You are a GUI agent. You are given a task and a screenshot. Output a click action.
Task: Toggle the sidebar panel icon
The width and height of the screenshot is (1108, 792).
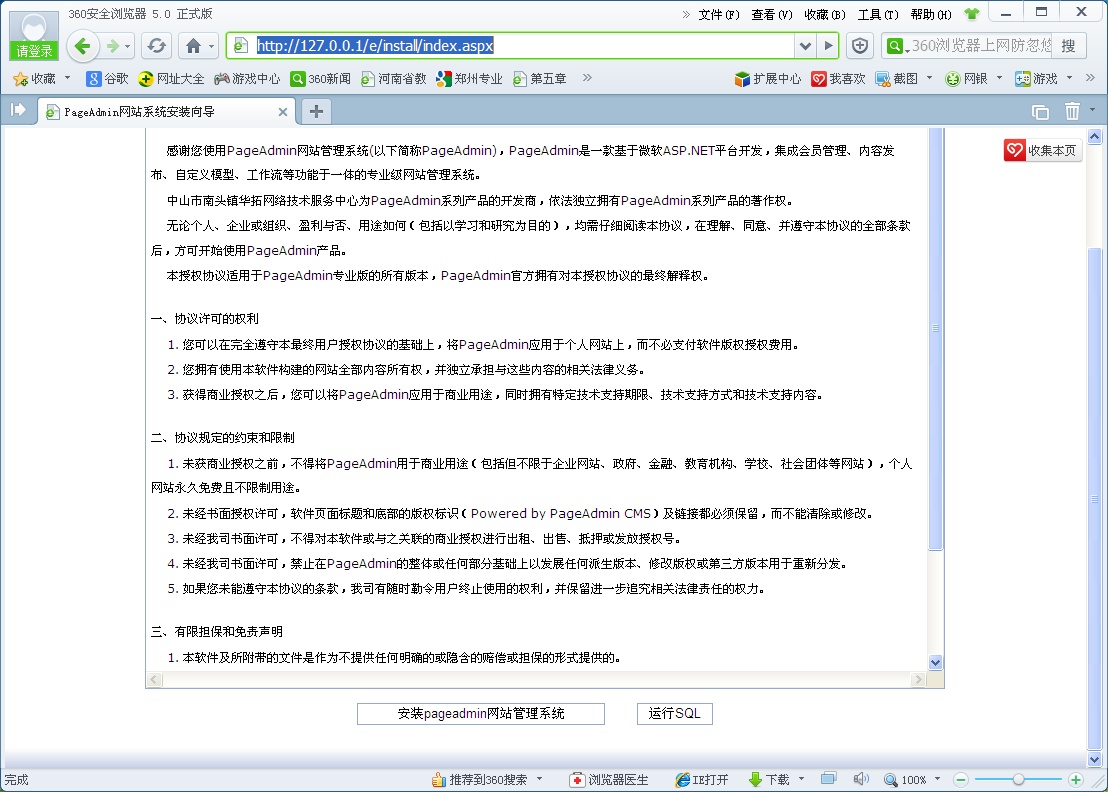point(18,110)
